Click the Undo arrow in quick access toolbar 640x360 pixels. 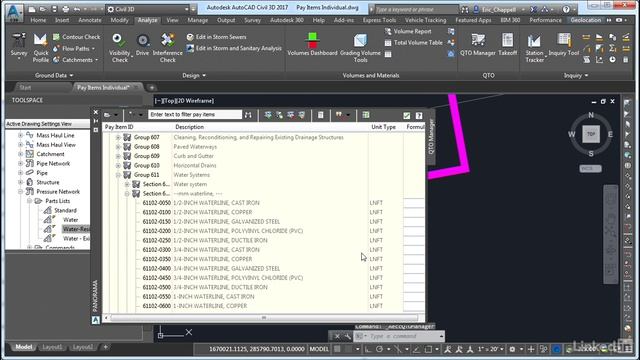[77, 9]
